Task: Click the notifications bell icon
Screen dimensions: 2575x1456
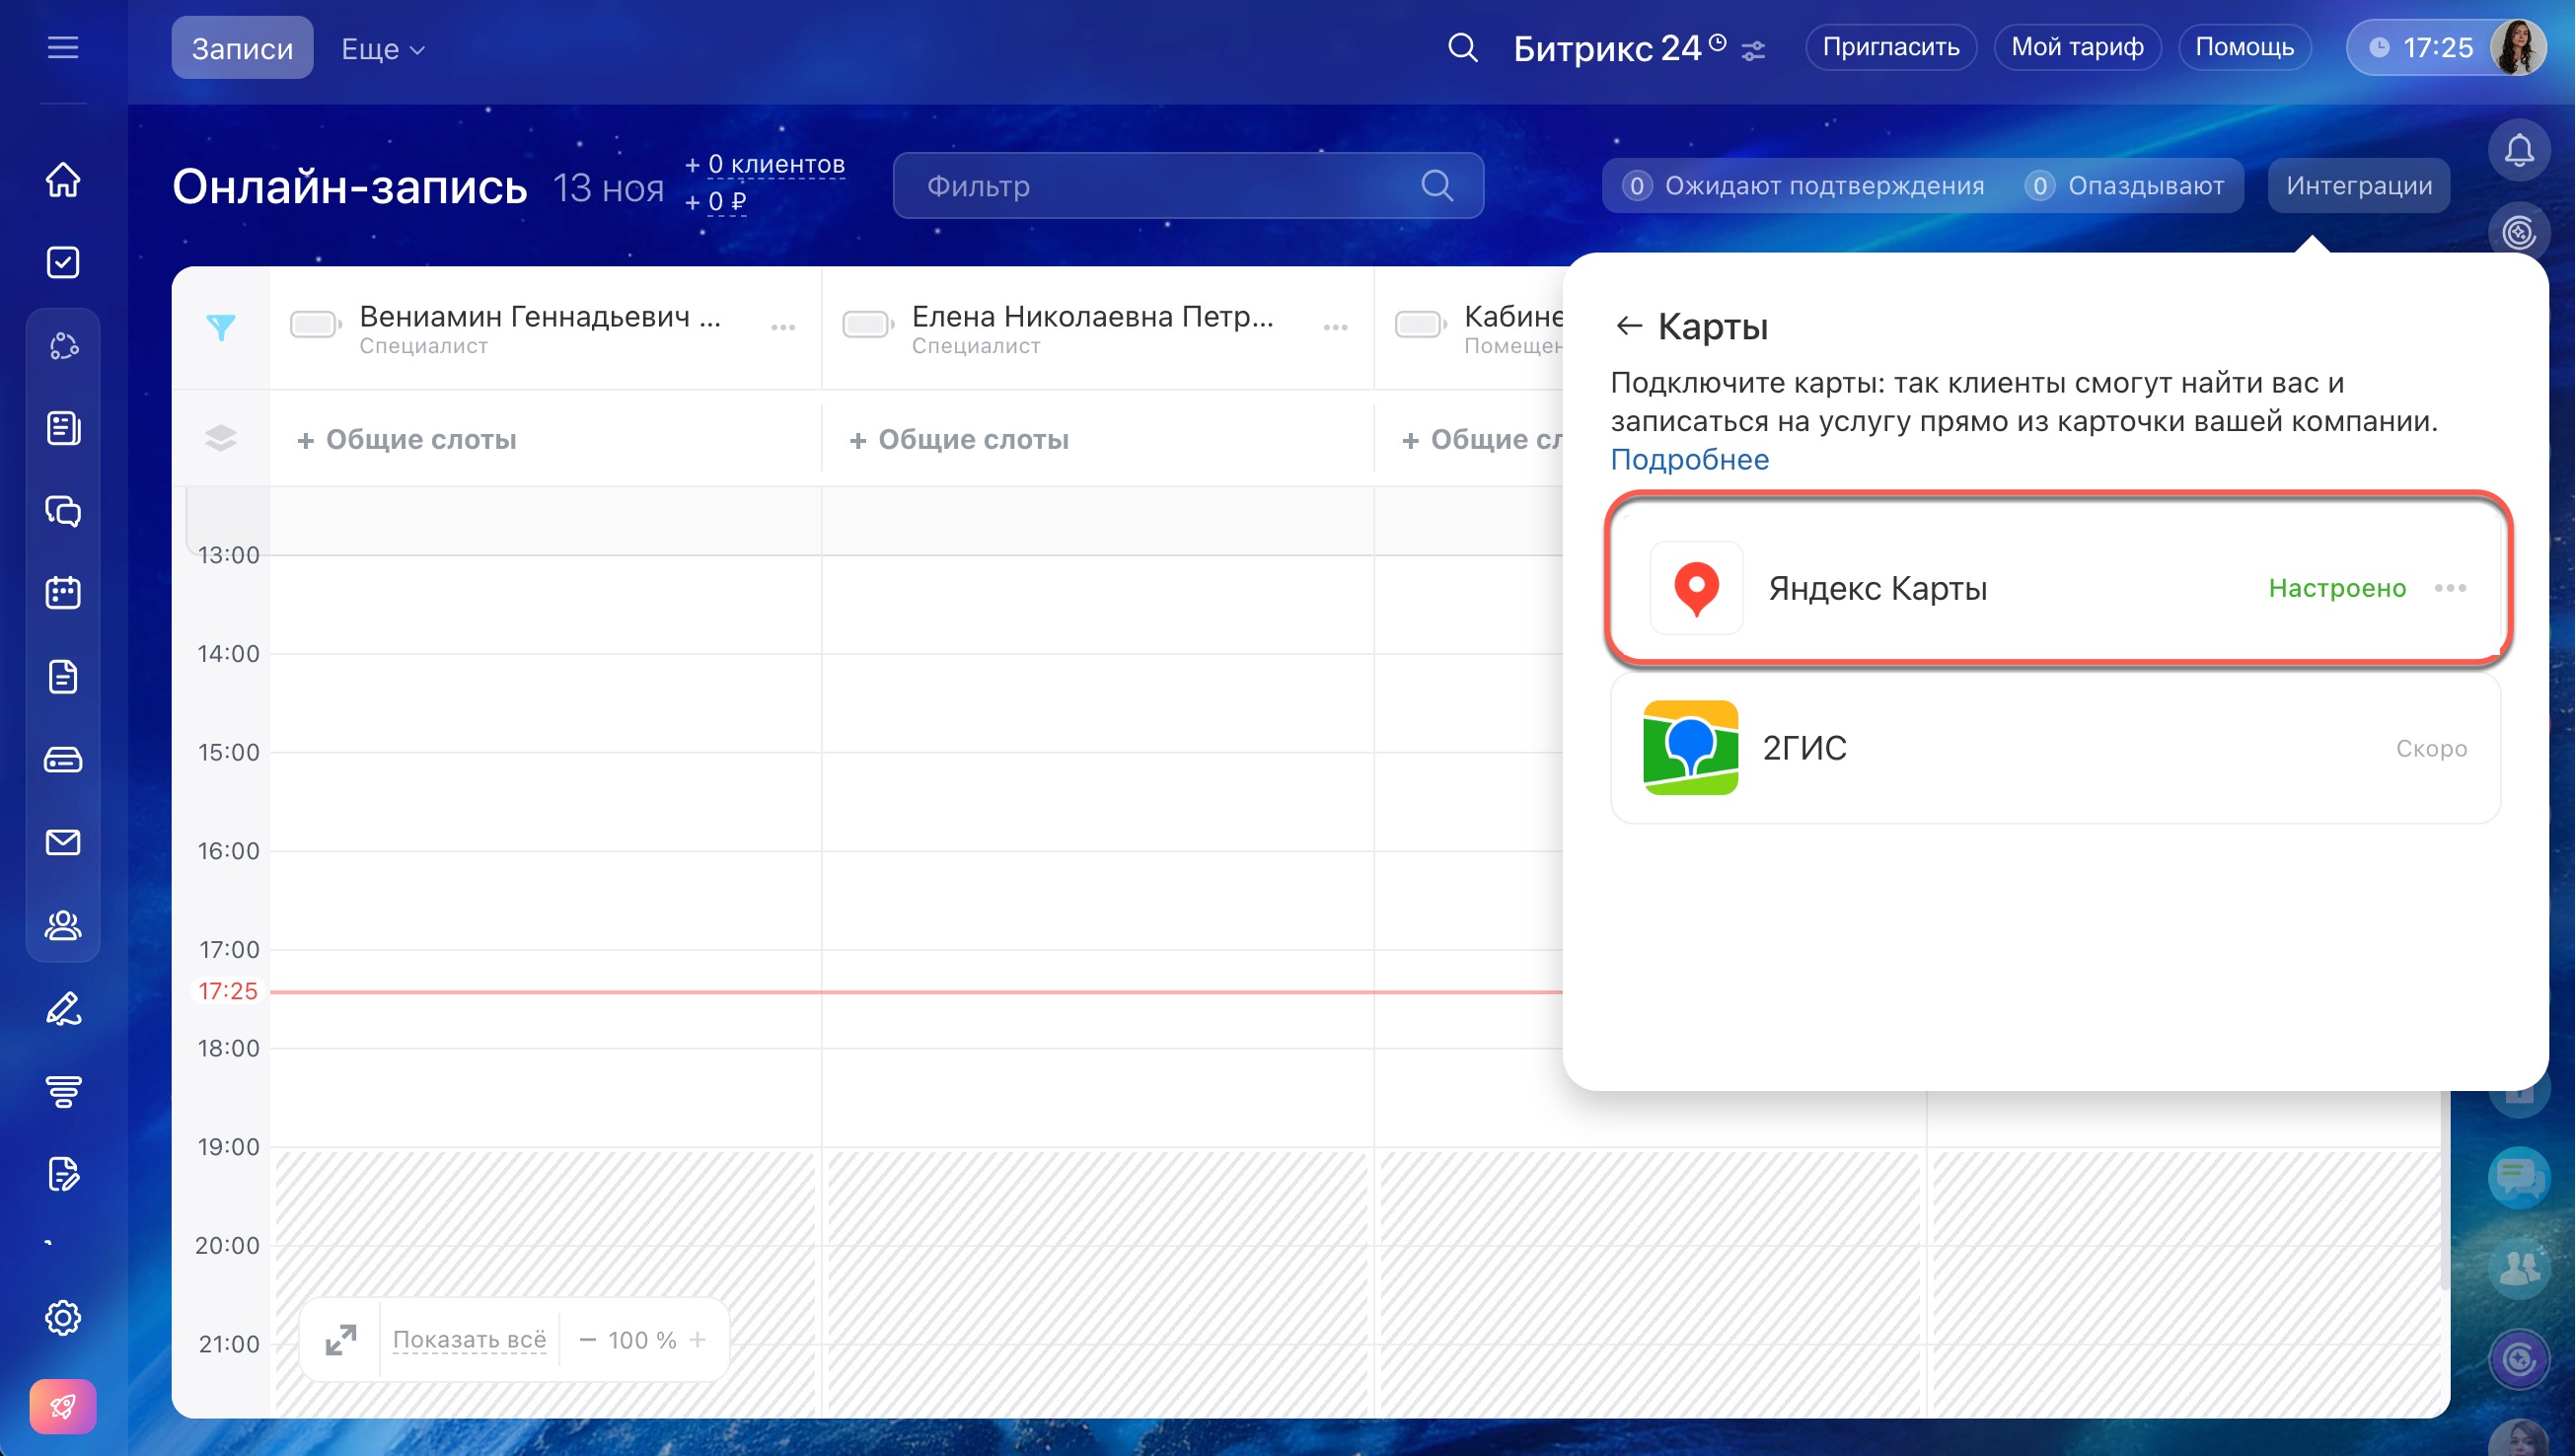Action: (x=2518, y=150)
